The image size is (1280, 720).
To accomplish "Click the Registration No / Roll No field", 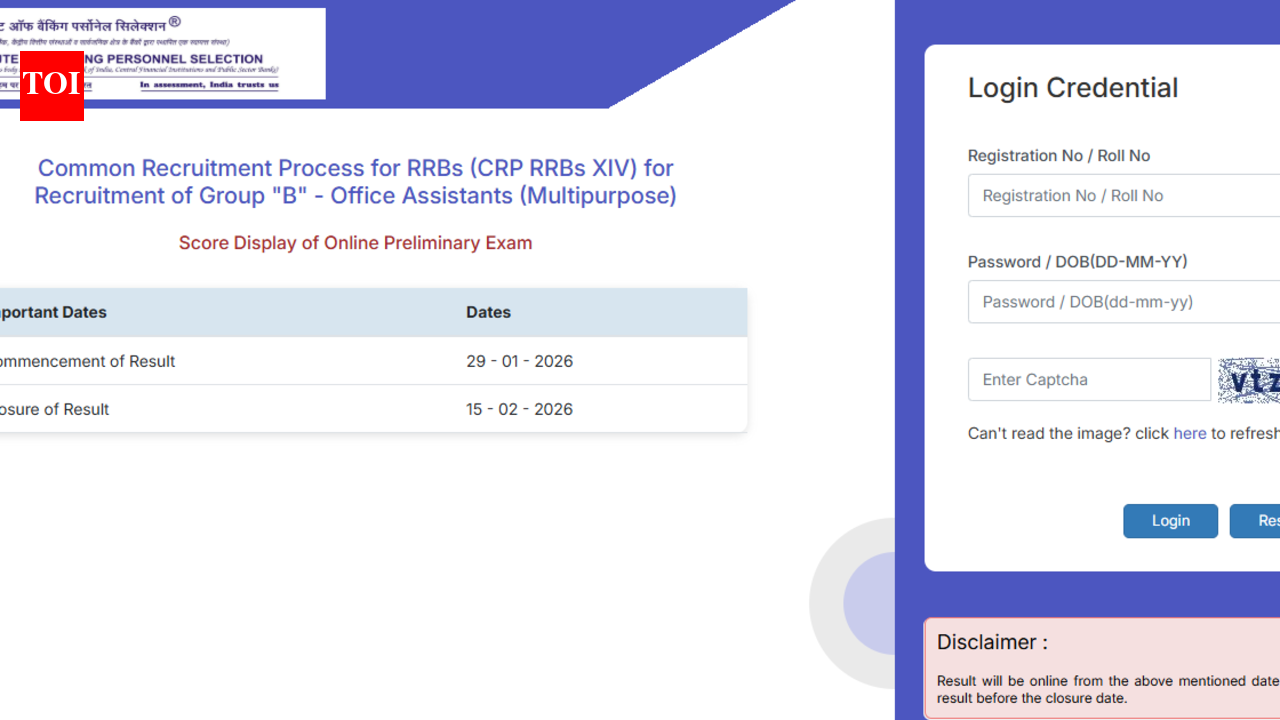I will click(x=1124, y=196).
